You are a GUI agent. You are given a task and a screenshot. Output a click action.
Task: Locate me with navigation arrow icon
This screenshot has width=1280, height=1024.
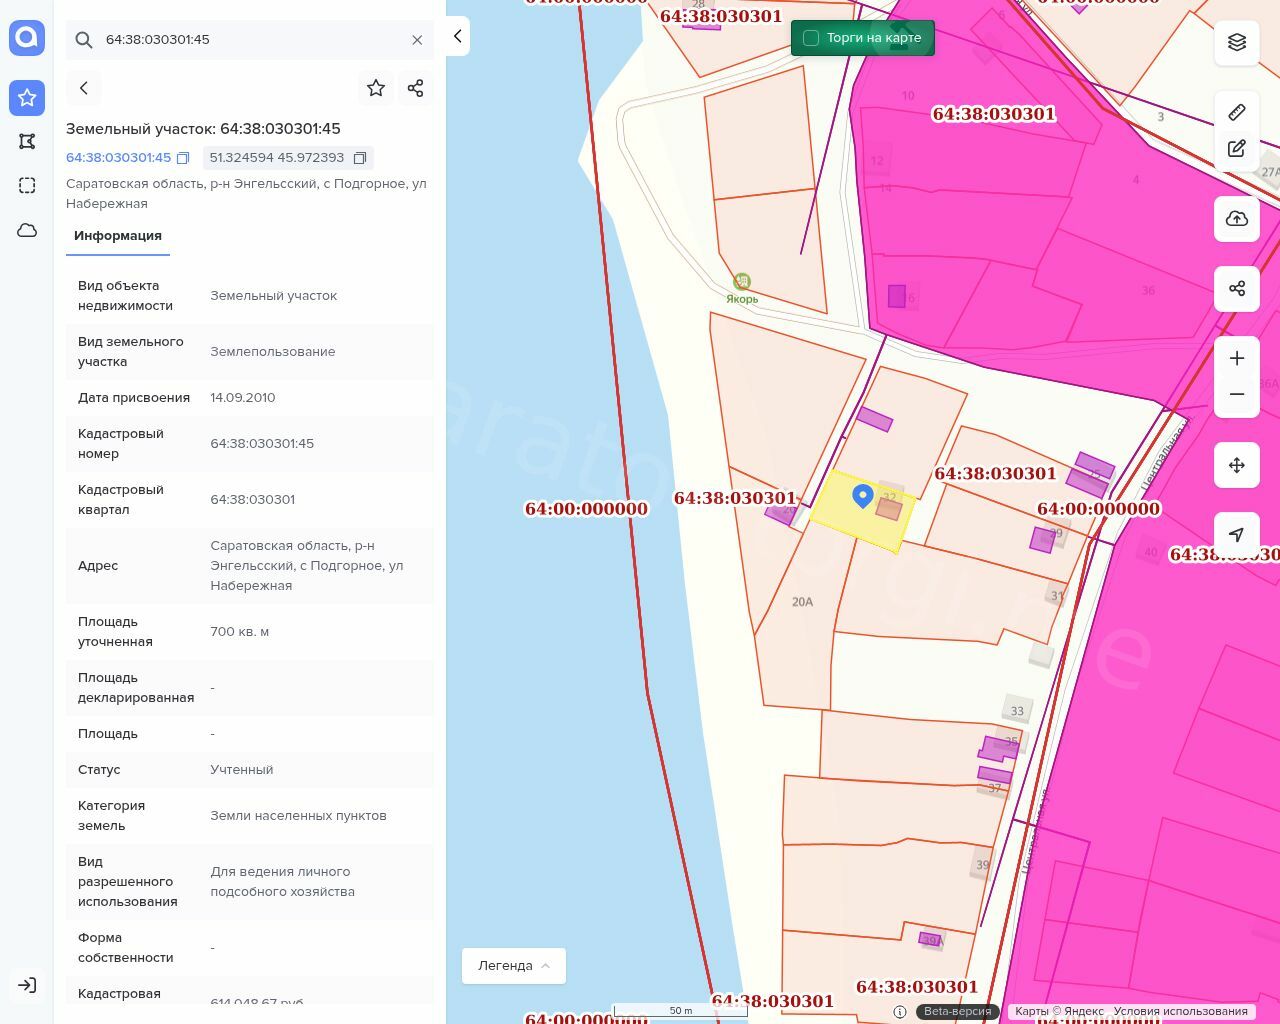[x=1237, y=535]
